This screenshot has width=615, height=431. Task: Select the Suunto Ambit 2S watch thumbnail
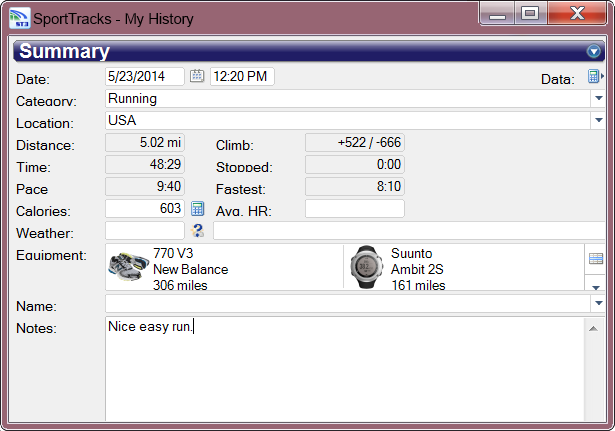[x=366, y=267]
